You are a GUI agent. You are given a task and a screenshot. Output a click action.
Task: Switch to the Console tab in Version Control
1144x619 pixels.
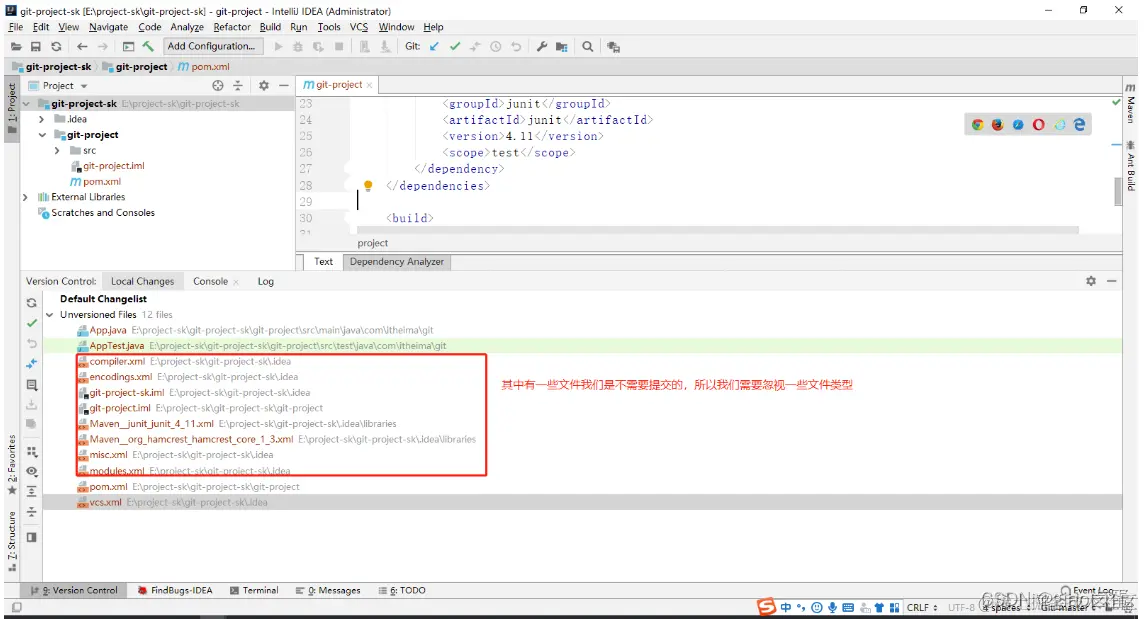pyautogui.click(x=210, y=281)
